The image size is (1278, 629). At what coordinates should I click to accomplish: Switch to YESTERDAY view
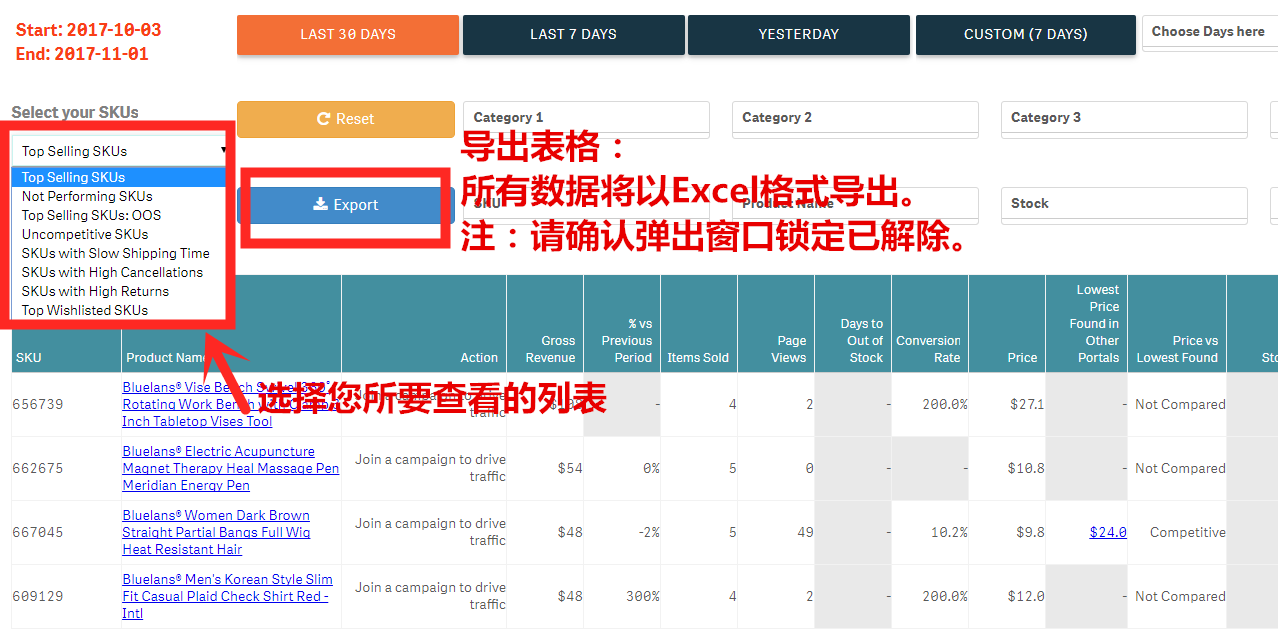(x=798, y=34)
